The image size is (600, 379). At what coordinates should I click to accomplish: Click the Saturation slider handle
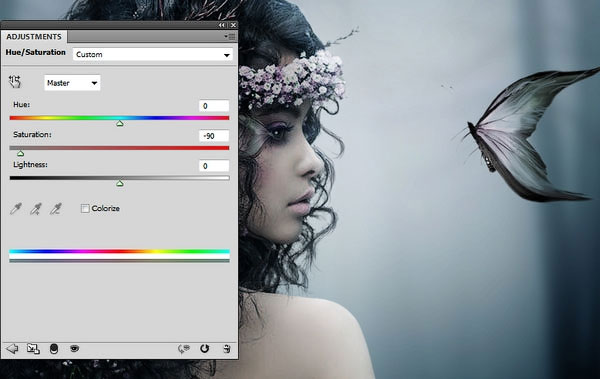(21, 153)
